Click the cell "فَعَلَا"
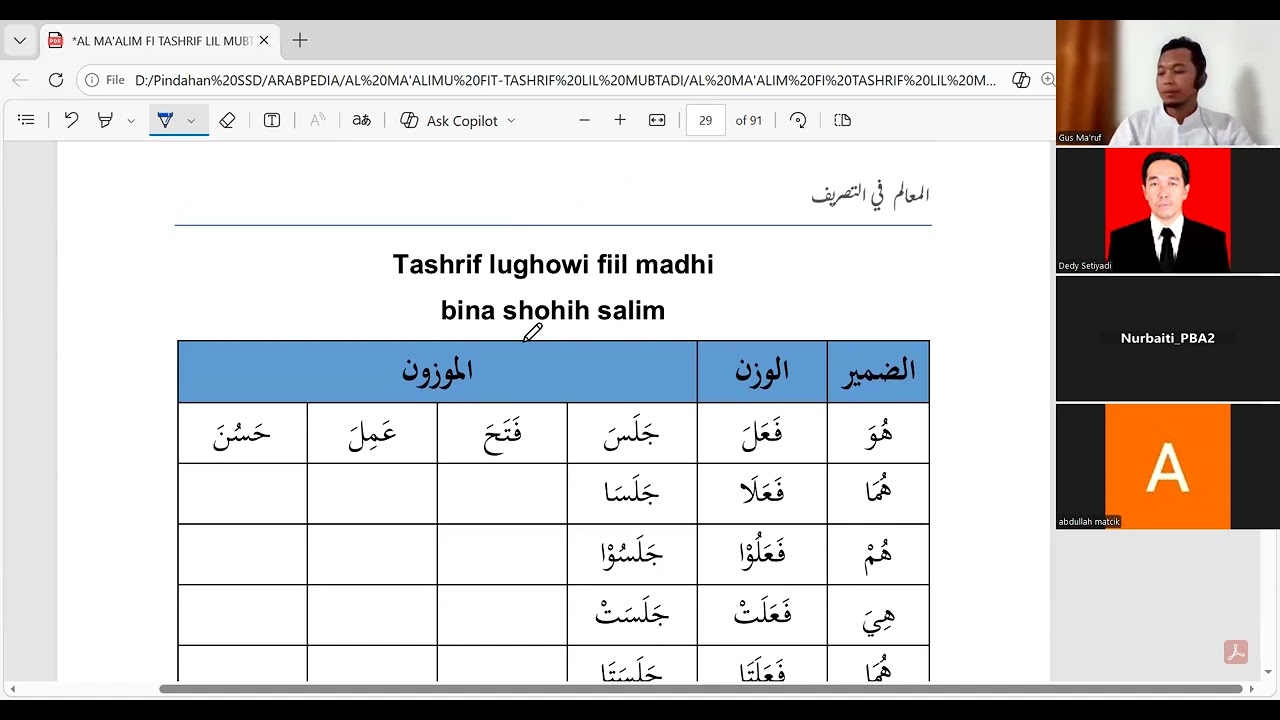The height and width of the screenshot is (720, 1280). click(762, 493)
